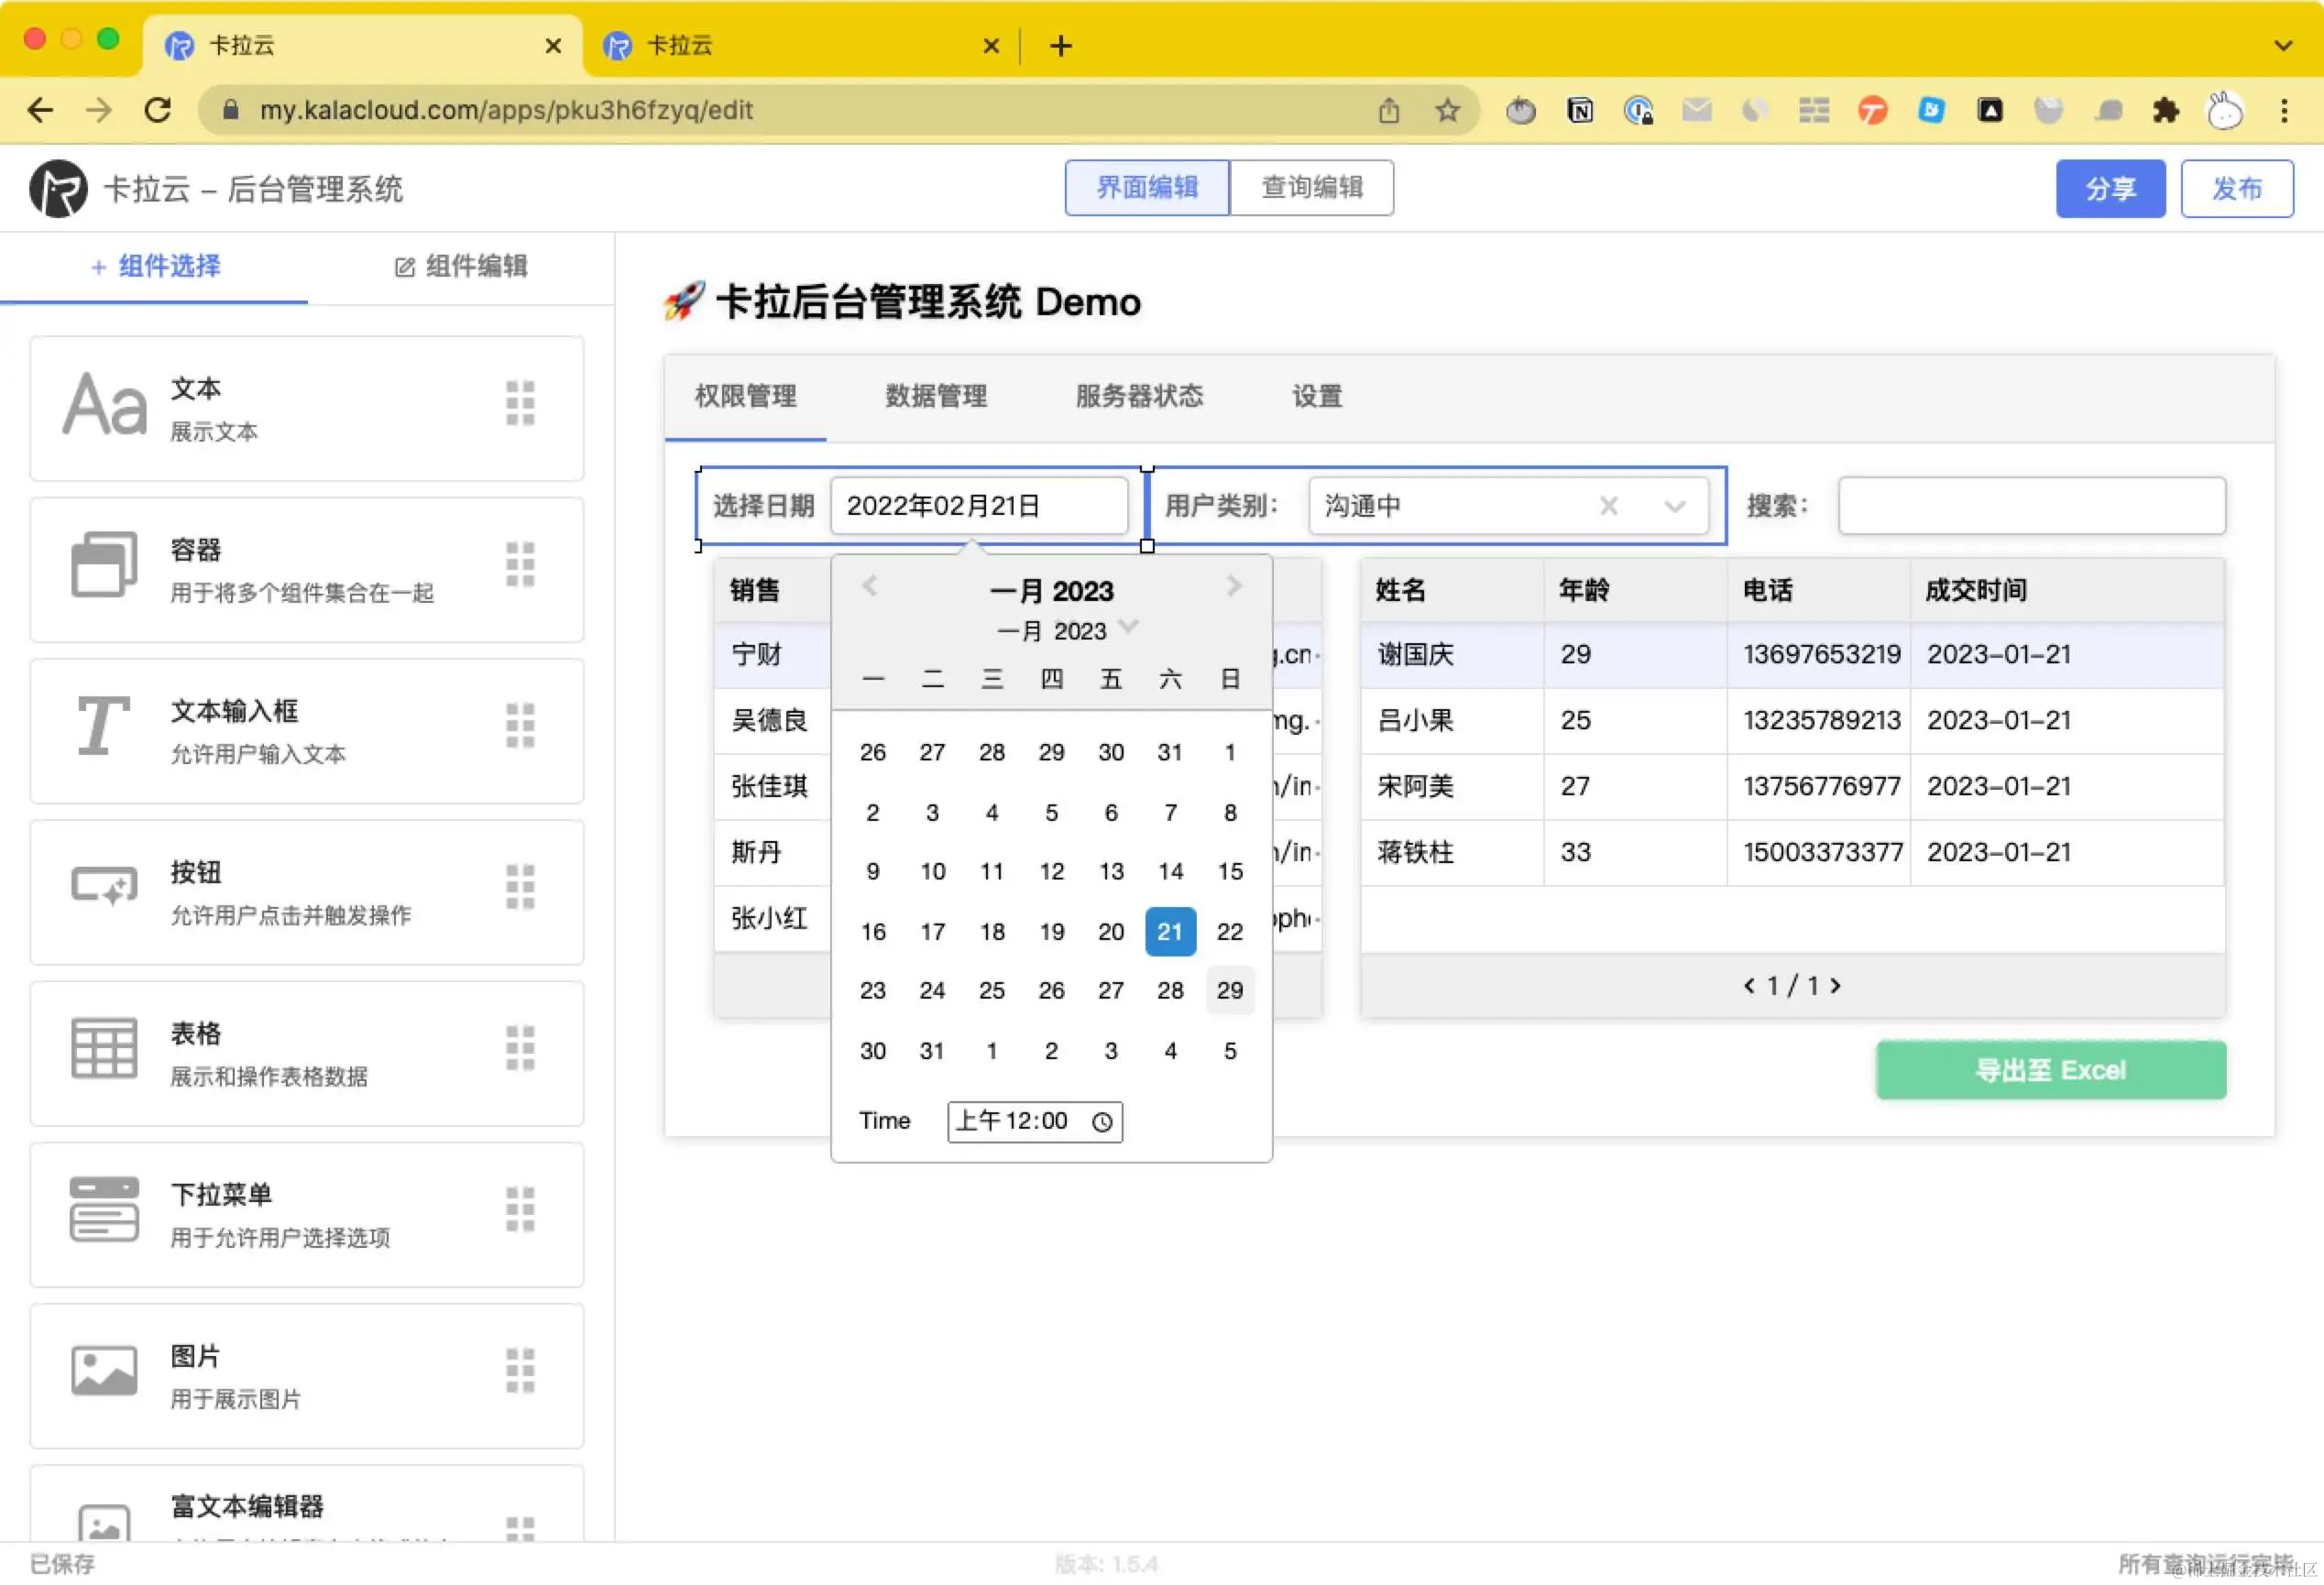The image size is (2324, 1585).
Task: Go to next month in calendar
Action: [1234, 586]
